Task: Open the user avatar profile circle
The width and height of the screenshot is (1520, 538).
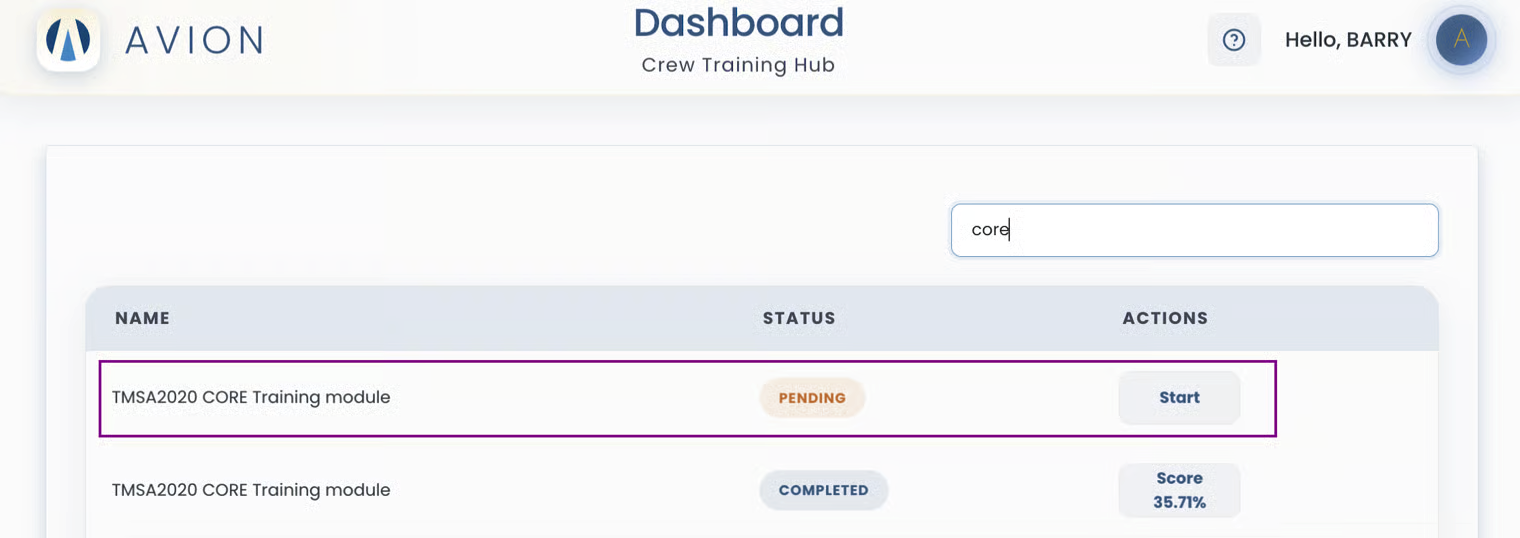Action: 1461,40
